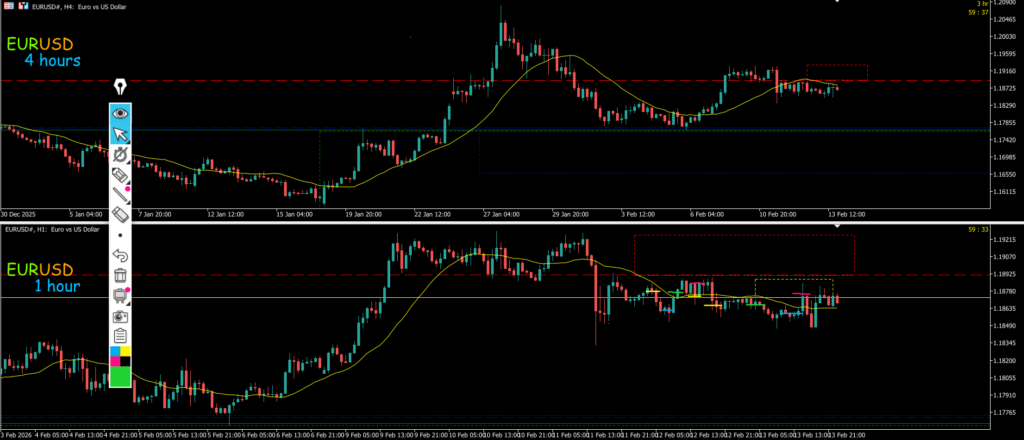Click the white shift triangle on H1 chart
Viewport: 1024px width, 440px height.
point(838,227)
